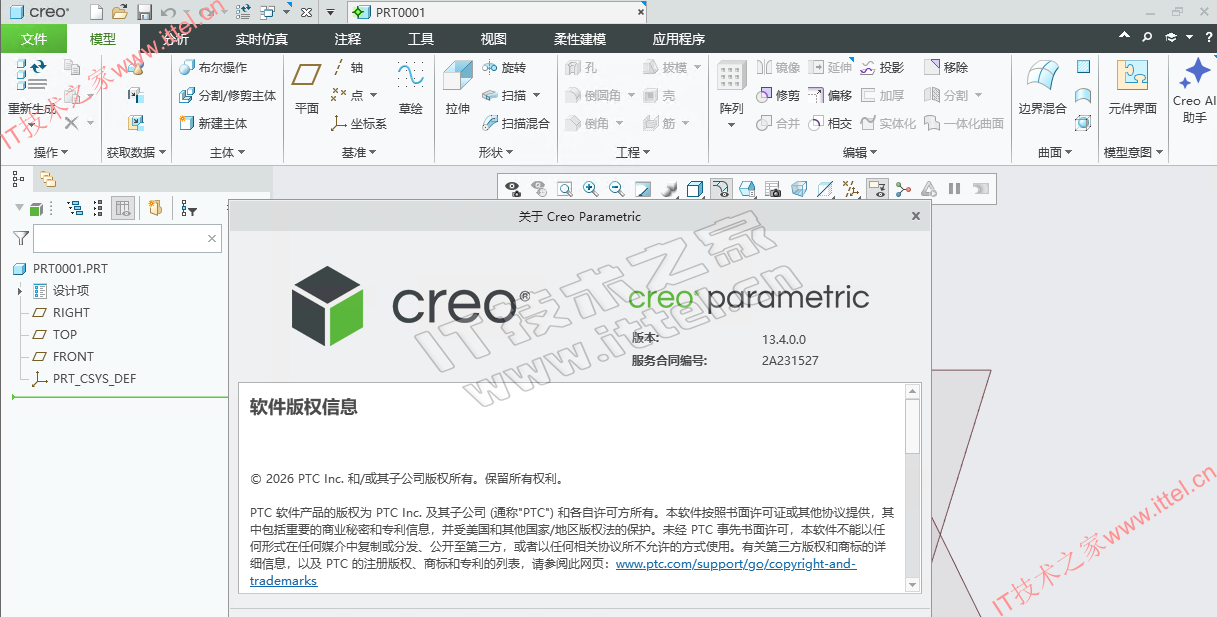Switch to the 注释 ribbon tab

348,39
